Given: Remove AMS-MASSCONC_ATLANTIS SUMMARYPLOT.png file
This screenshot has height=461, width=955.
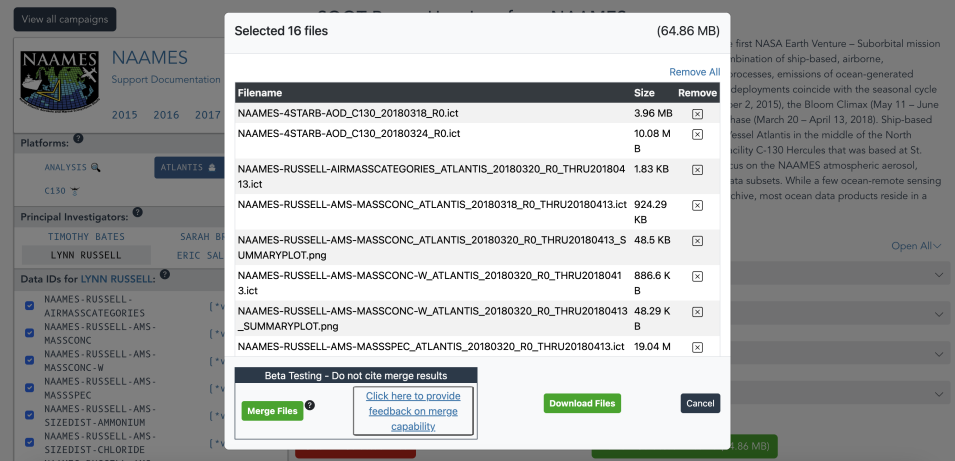Looking at the screenshot, I should click(x=697, y=241).
